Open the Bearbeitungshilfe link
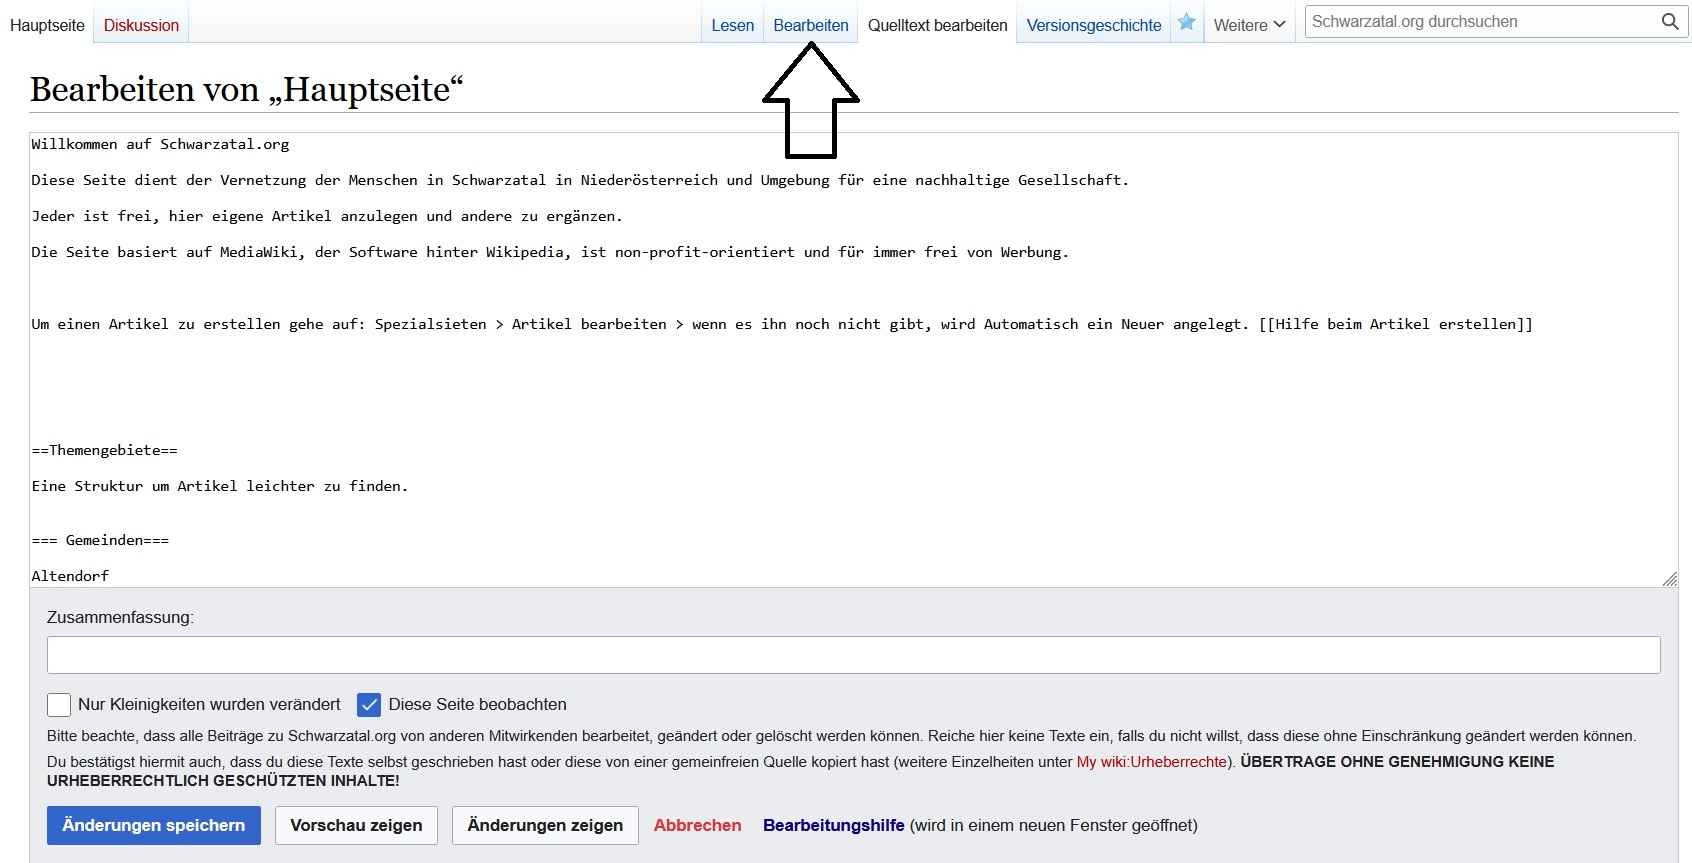The width and height of the screenshot is (1692, 863). pyautogui.click(x=833, y=825)
